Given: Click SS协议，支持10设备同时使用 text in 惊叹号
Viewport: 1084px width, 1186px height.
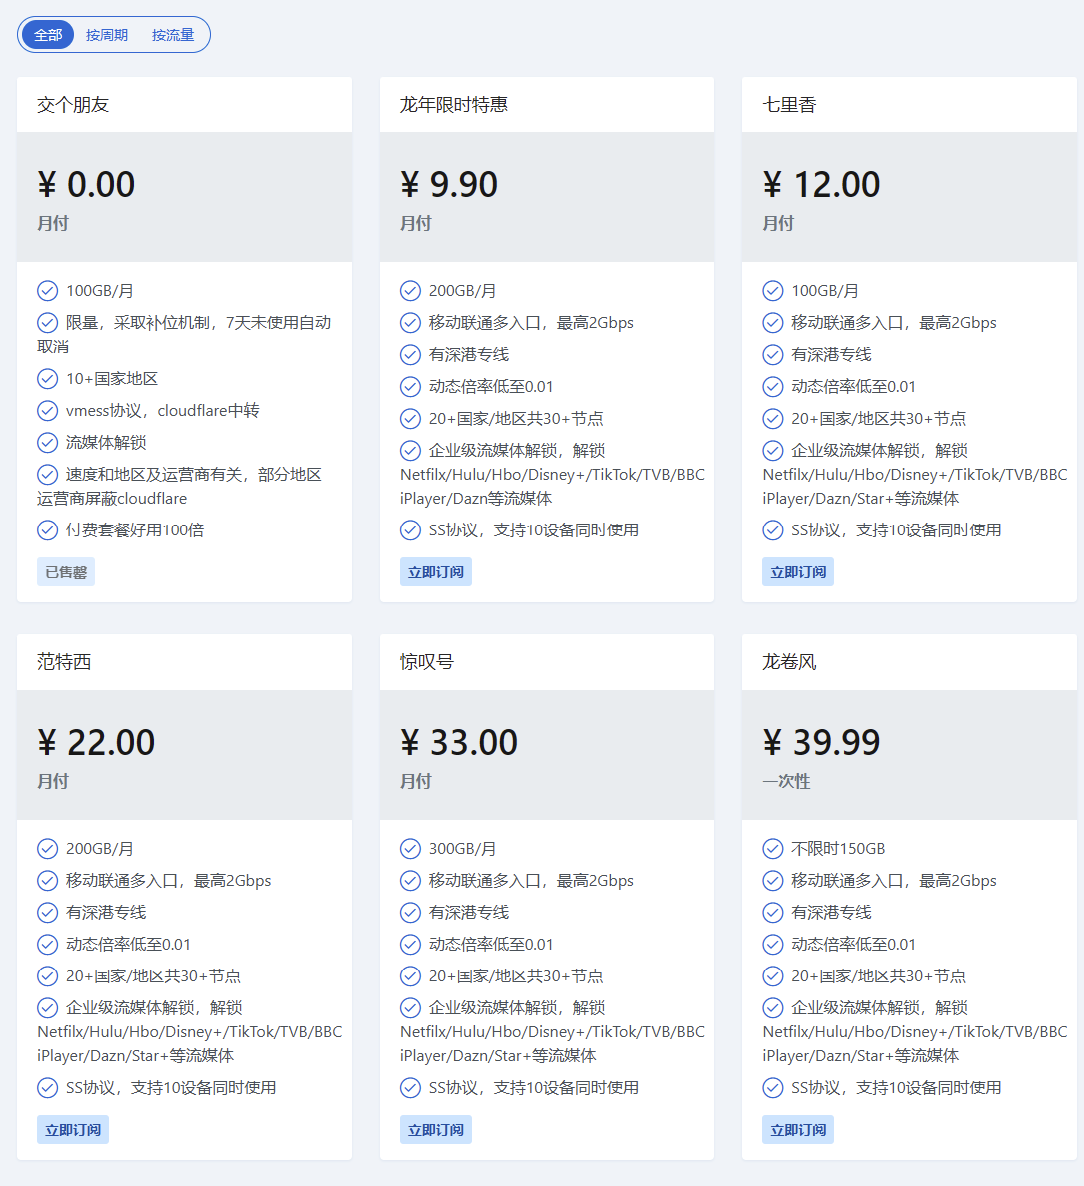Looking at the screenshot, I should tap(534, 1088).
